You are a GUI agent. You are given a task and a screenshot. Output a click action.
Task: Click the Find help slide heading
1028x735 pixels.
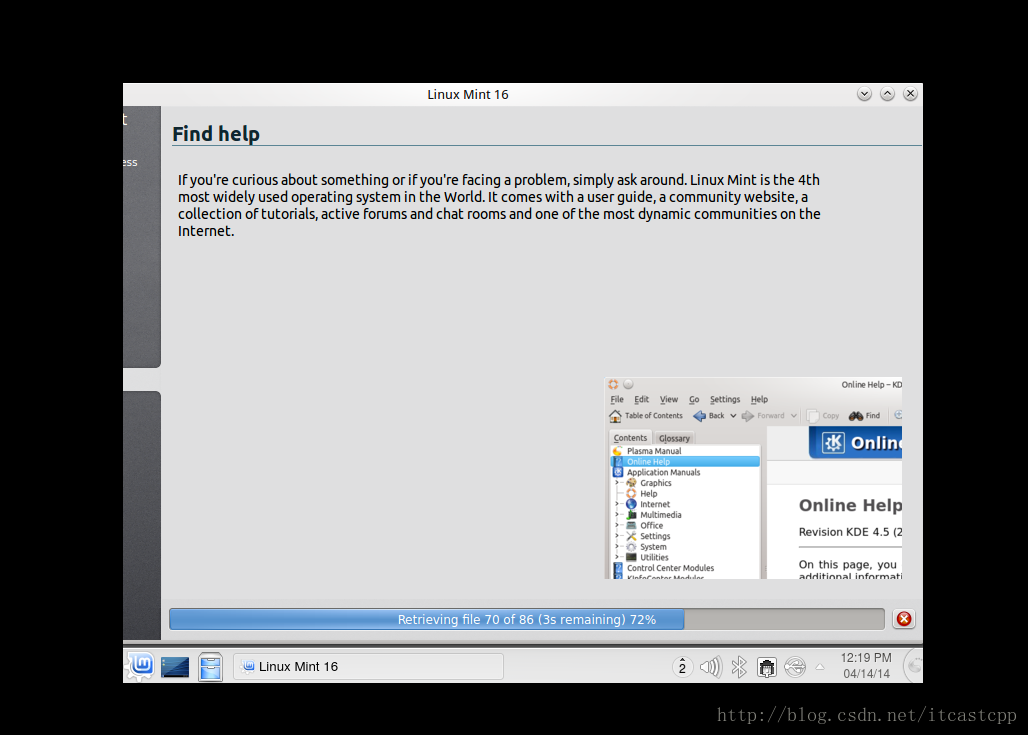tap(216, 134)
